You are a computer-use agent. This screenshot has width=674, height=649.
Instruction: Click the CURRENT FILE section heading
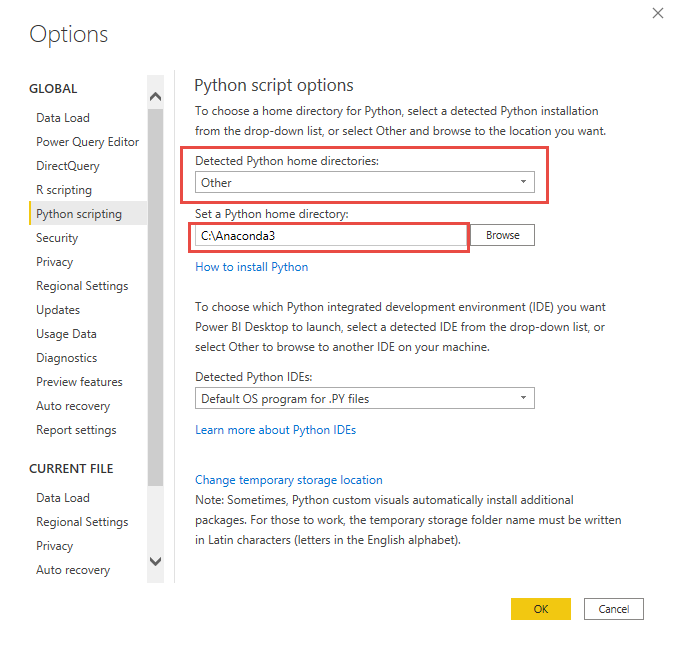click(71, 468)
